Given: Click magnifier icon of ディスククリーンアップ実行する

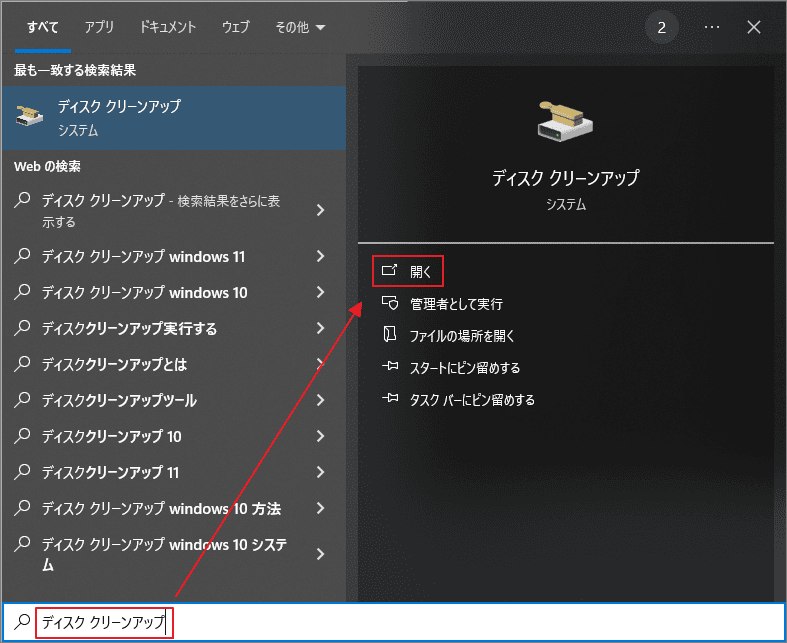Looking at the screenshot, I should (22, 328).
